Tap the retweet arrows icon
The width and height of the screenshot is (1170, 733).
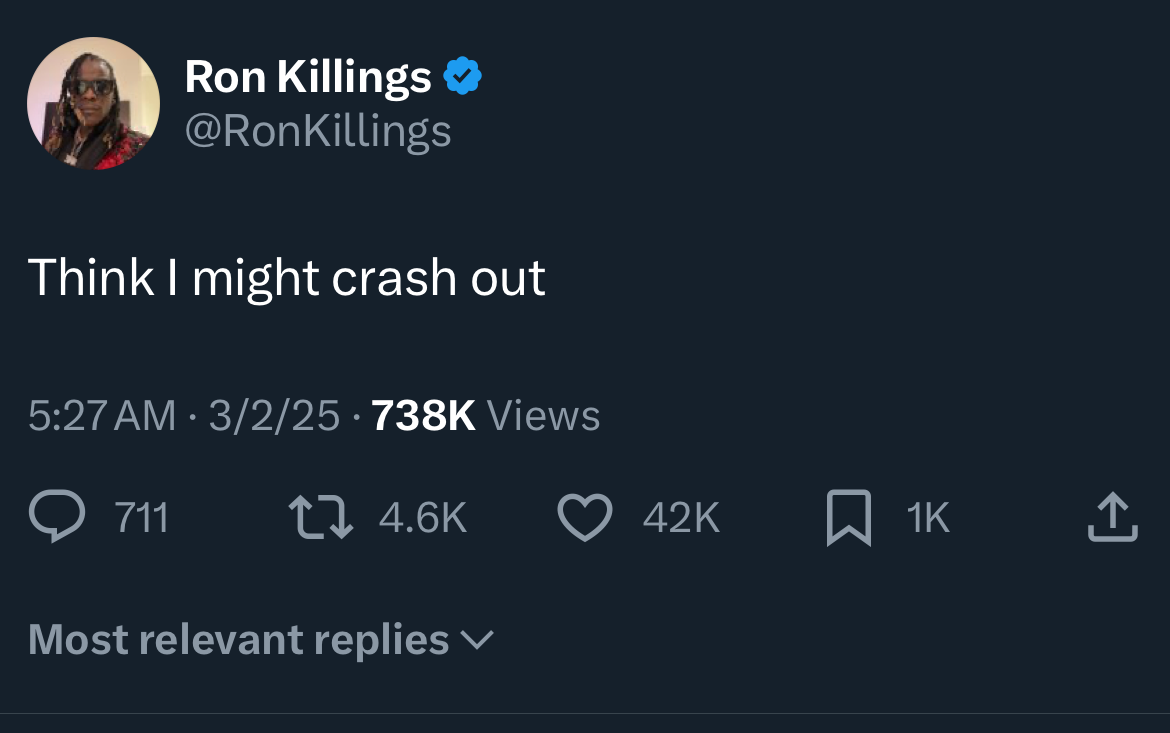click(321, 517)
